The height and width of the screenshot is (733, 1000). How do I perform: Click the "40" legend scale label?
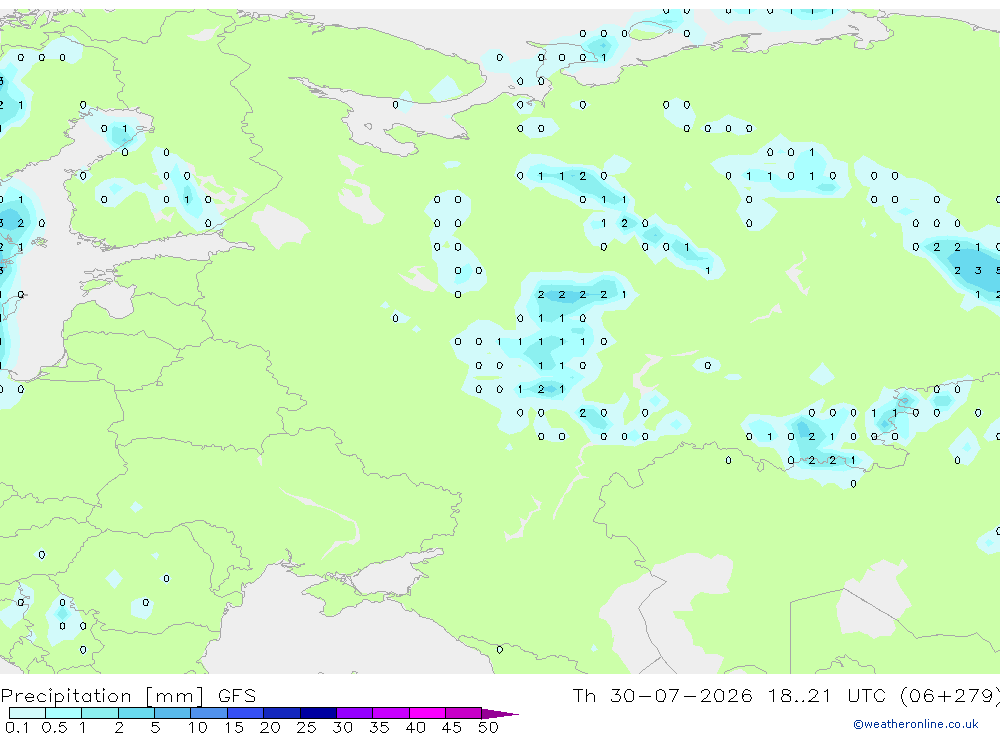pyautogui.click(x=416, y=727)
